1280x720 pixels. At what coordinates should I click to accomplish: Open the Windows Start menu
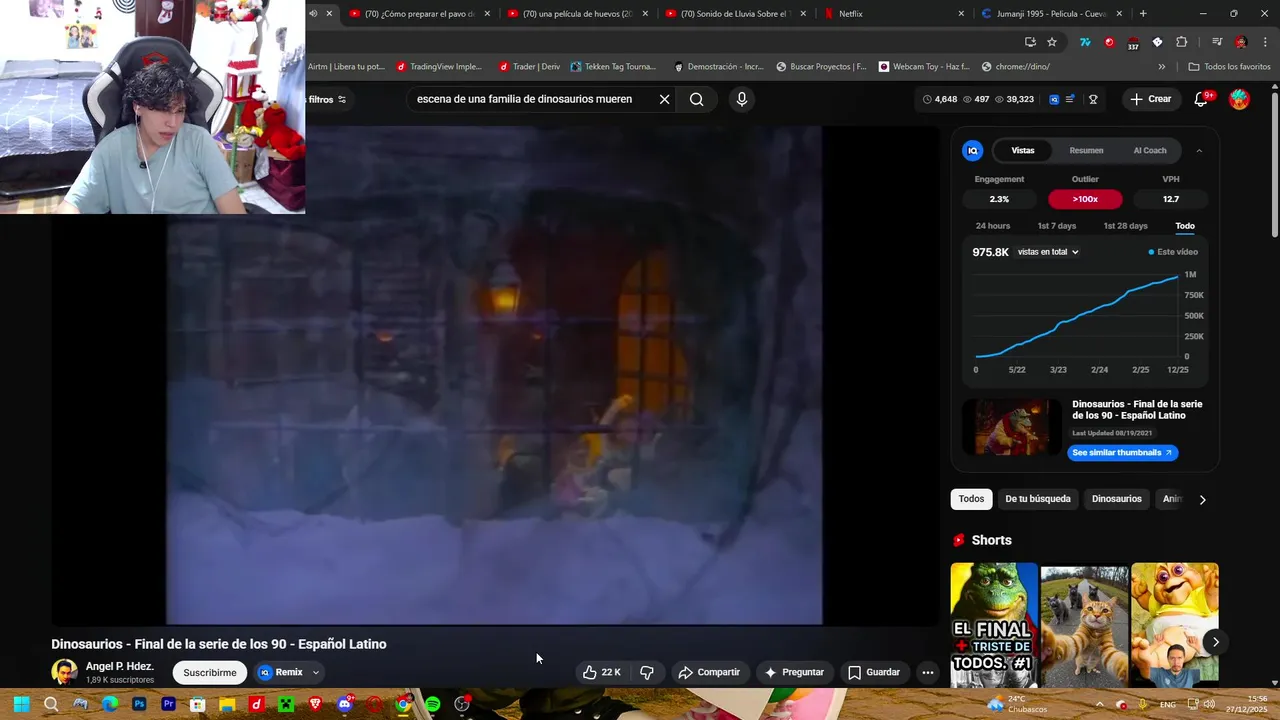click(x=21, y=704)
